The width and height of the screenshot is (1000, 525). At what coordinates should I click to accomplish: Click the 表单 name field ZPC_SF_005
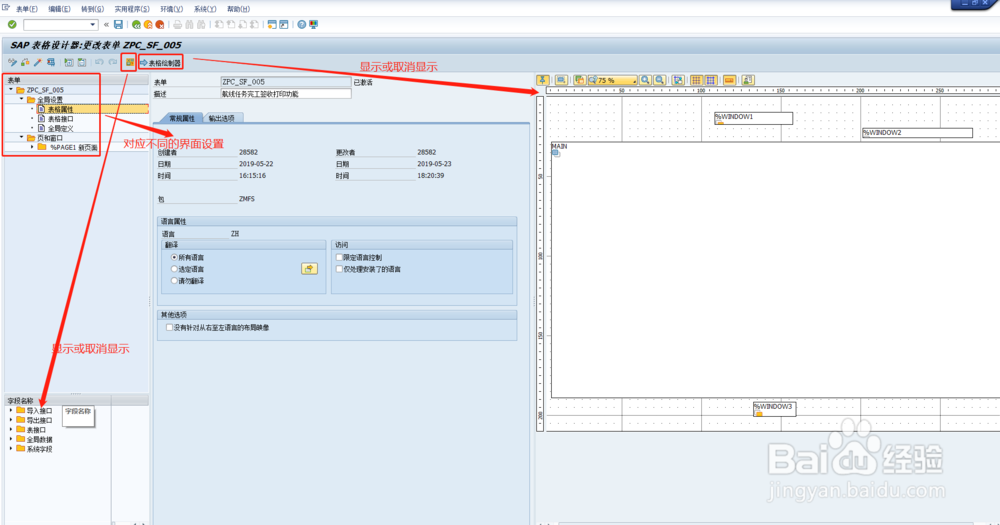pyautogui.click(x=286, y=82)
